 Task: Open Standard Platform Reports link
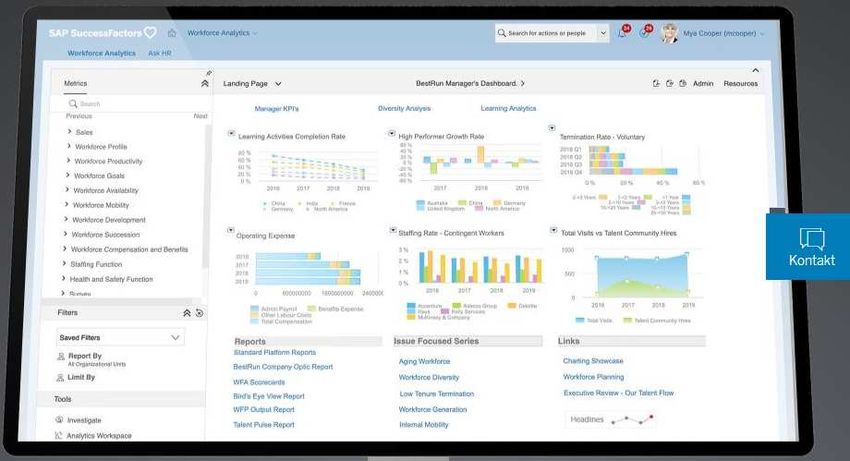pyautogui.click(x=274, y=353)
